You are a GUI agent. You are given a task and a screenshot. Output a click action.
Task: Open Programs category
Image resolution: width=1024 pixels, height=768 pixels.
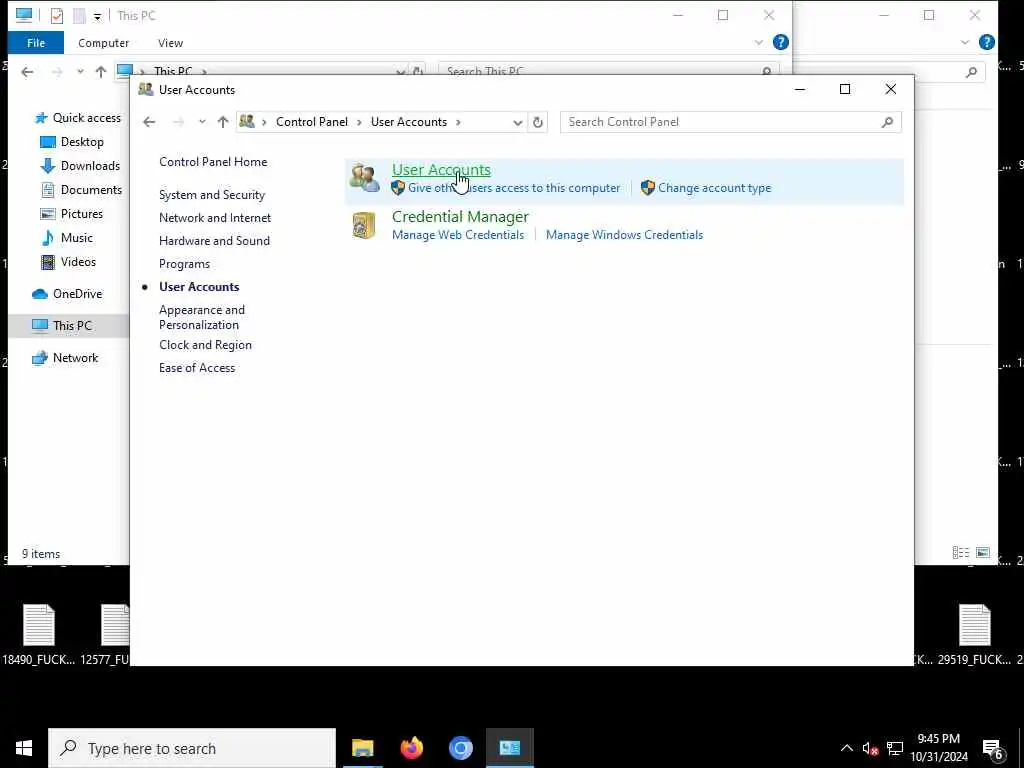point(184,264)
